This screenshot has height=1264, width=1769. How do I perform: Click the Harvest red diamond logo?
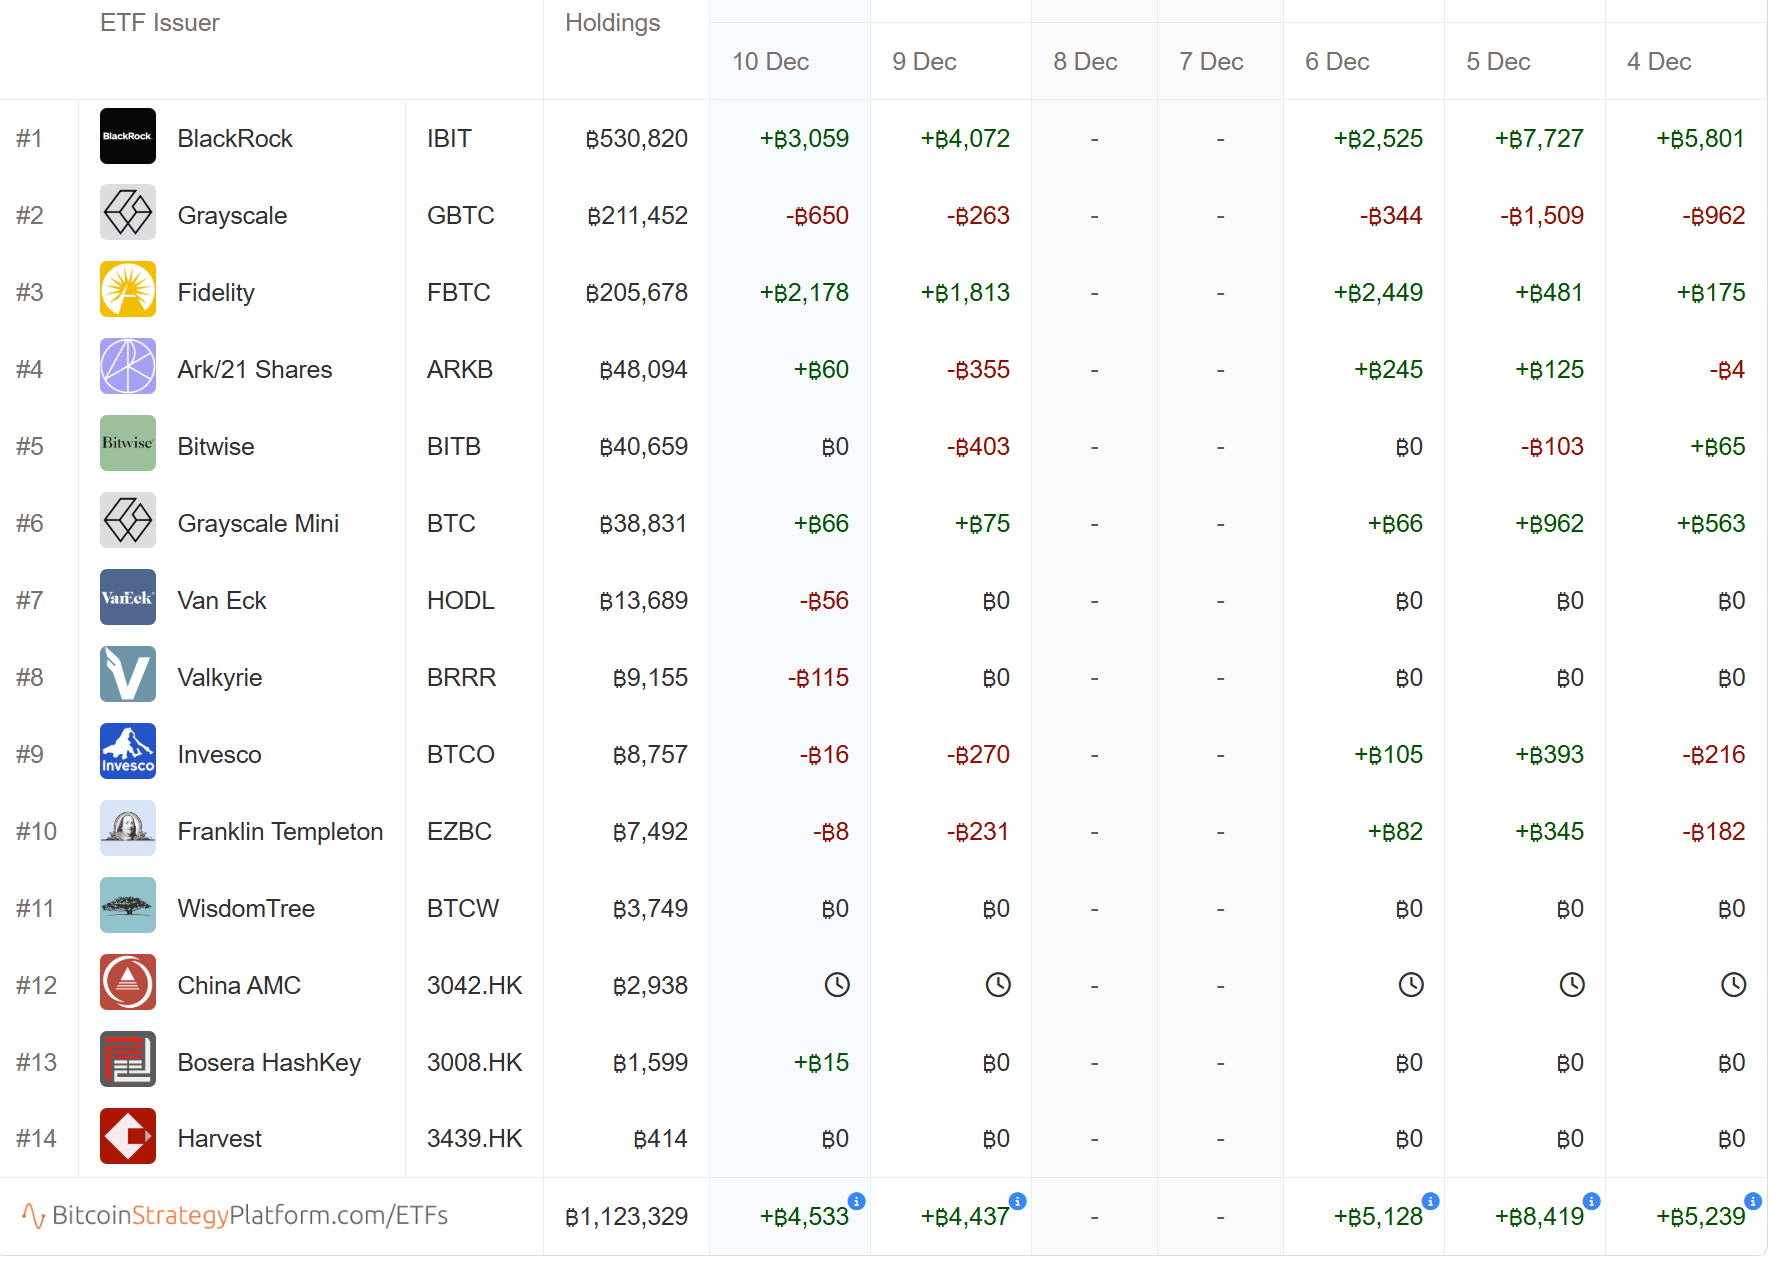(x=128, y=1136)
